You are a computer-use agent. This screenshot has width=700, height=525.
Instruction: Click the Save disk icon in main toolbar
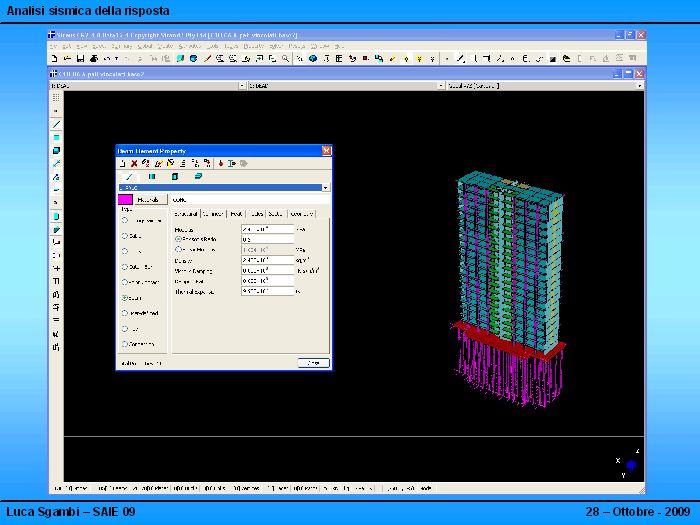pos(79,59)
